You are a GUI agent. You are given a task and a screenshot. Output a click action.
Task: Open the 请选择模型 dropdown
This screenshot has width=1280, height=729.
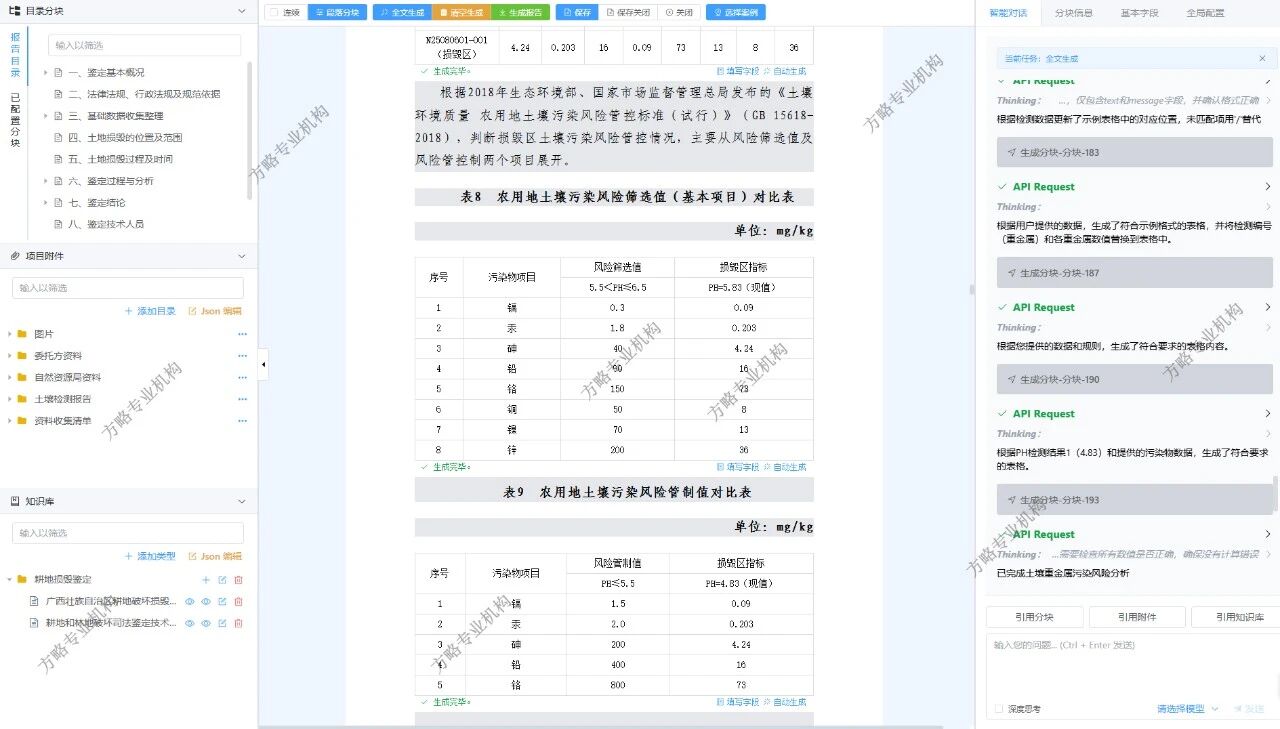(1187, 709)
